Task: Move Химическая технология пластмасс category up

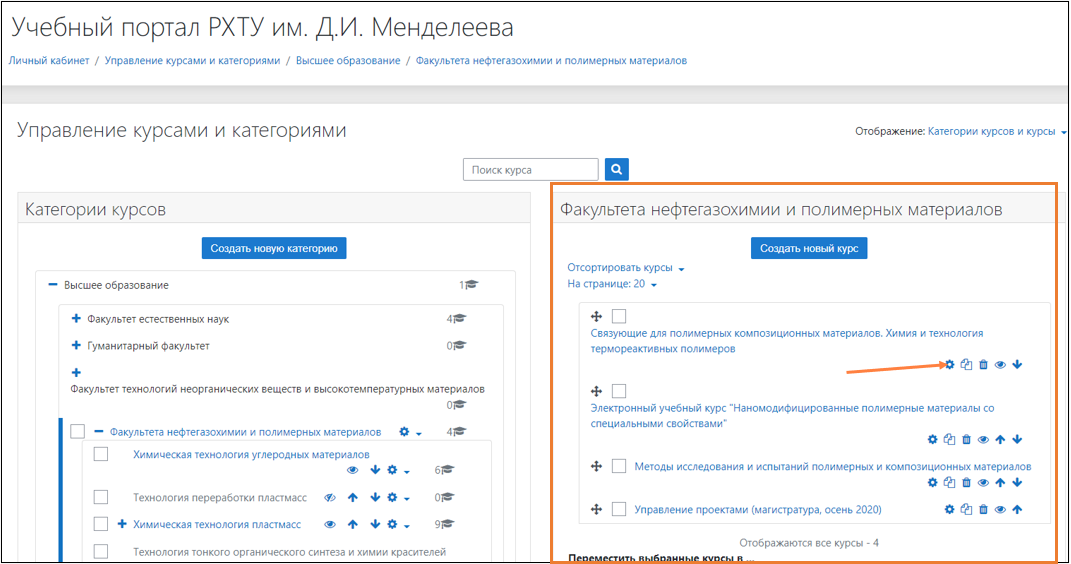Action: 352,524
